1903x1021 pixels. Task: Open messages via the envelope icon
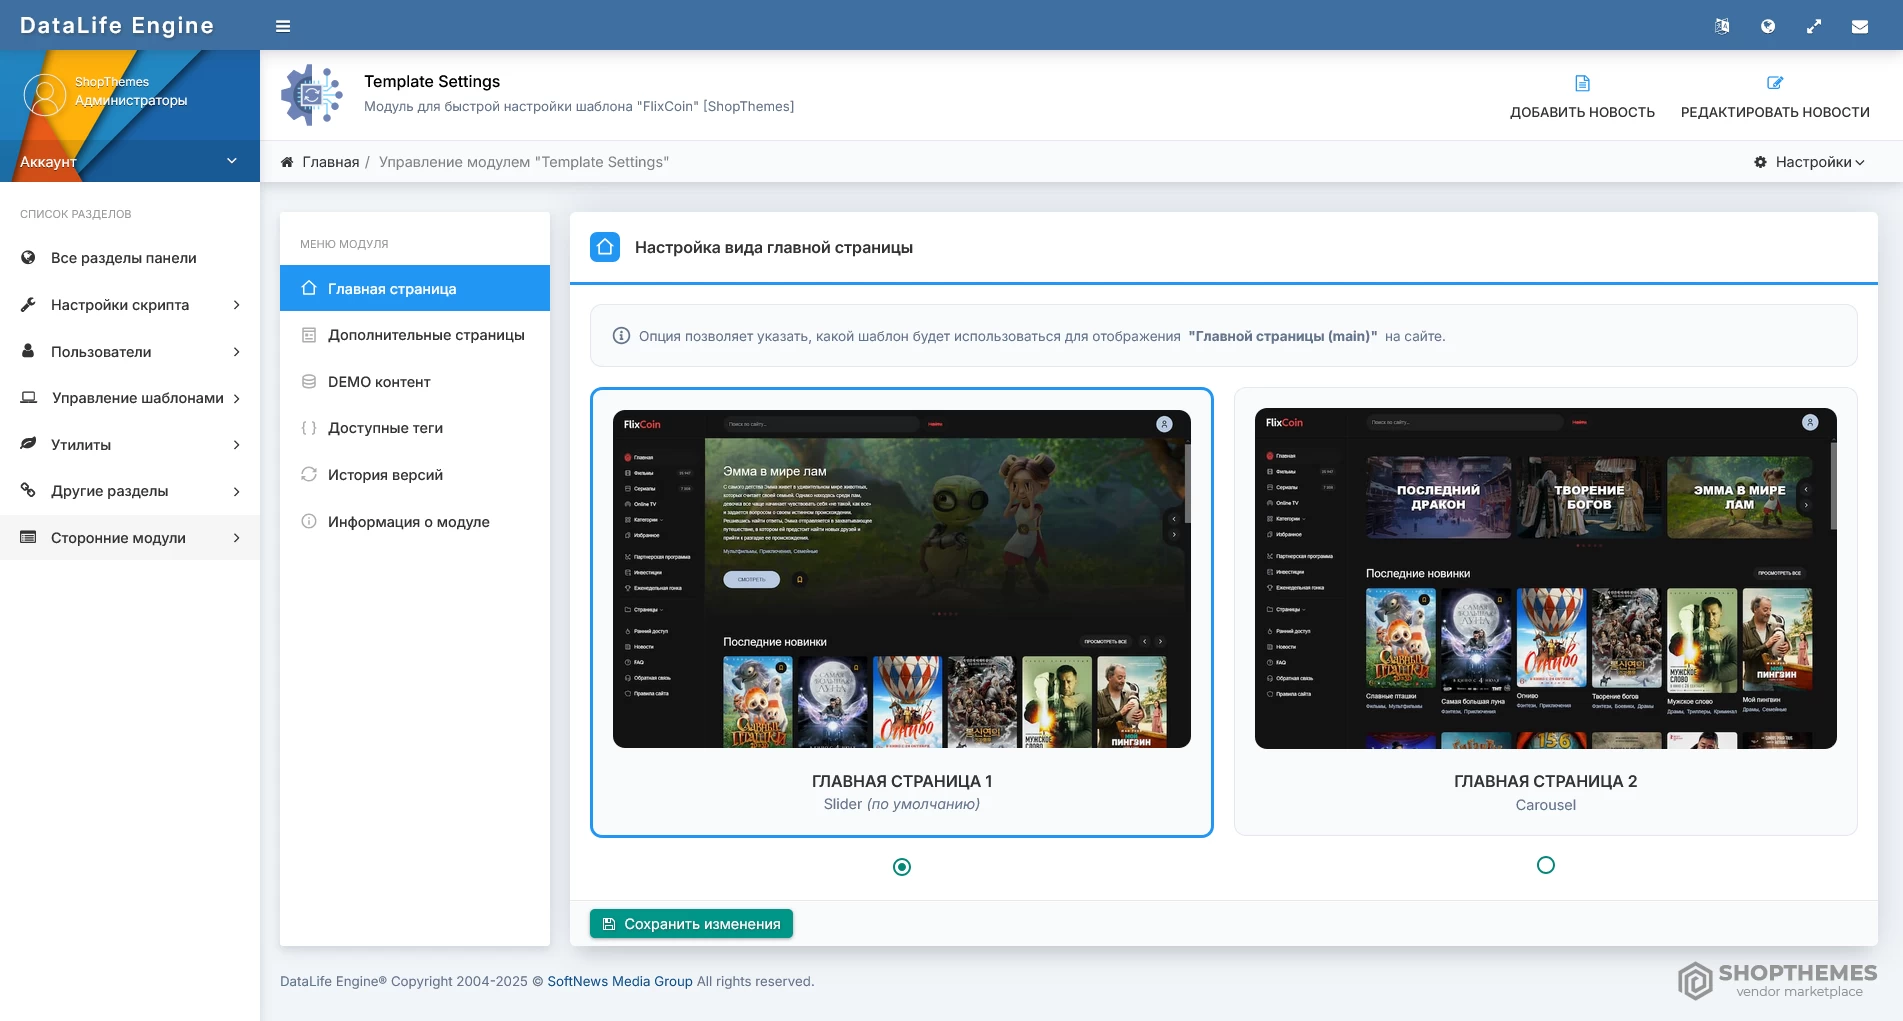1860,26
